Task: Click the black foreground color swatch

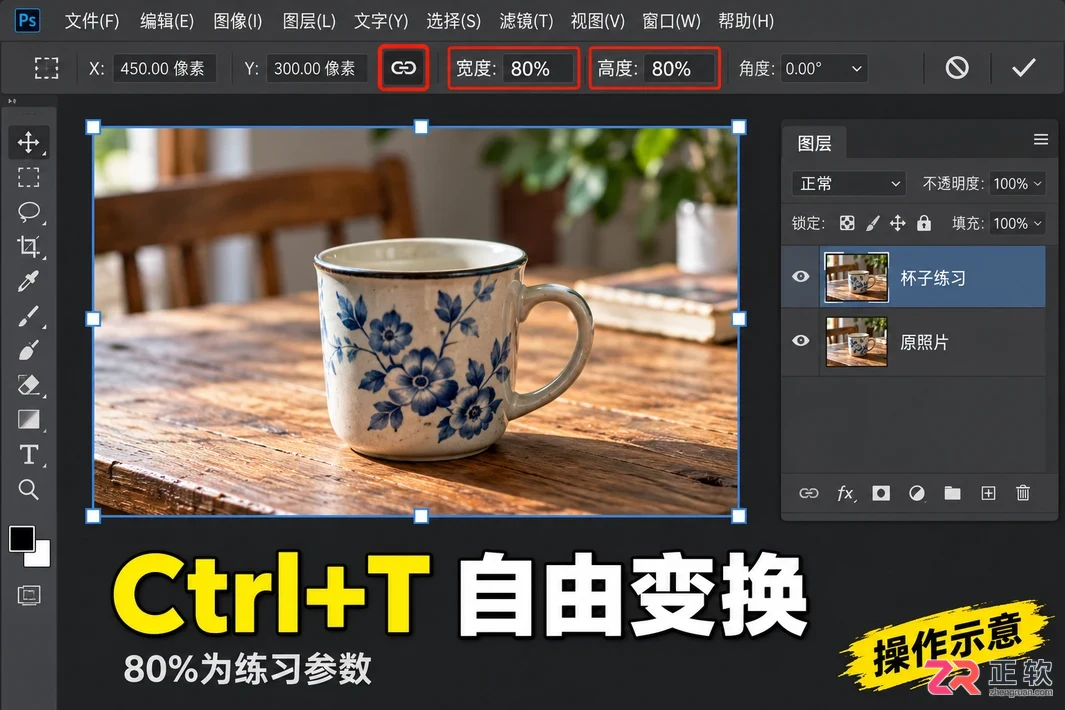Action: click(x=21, y=538)
